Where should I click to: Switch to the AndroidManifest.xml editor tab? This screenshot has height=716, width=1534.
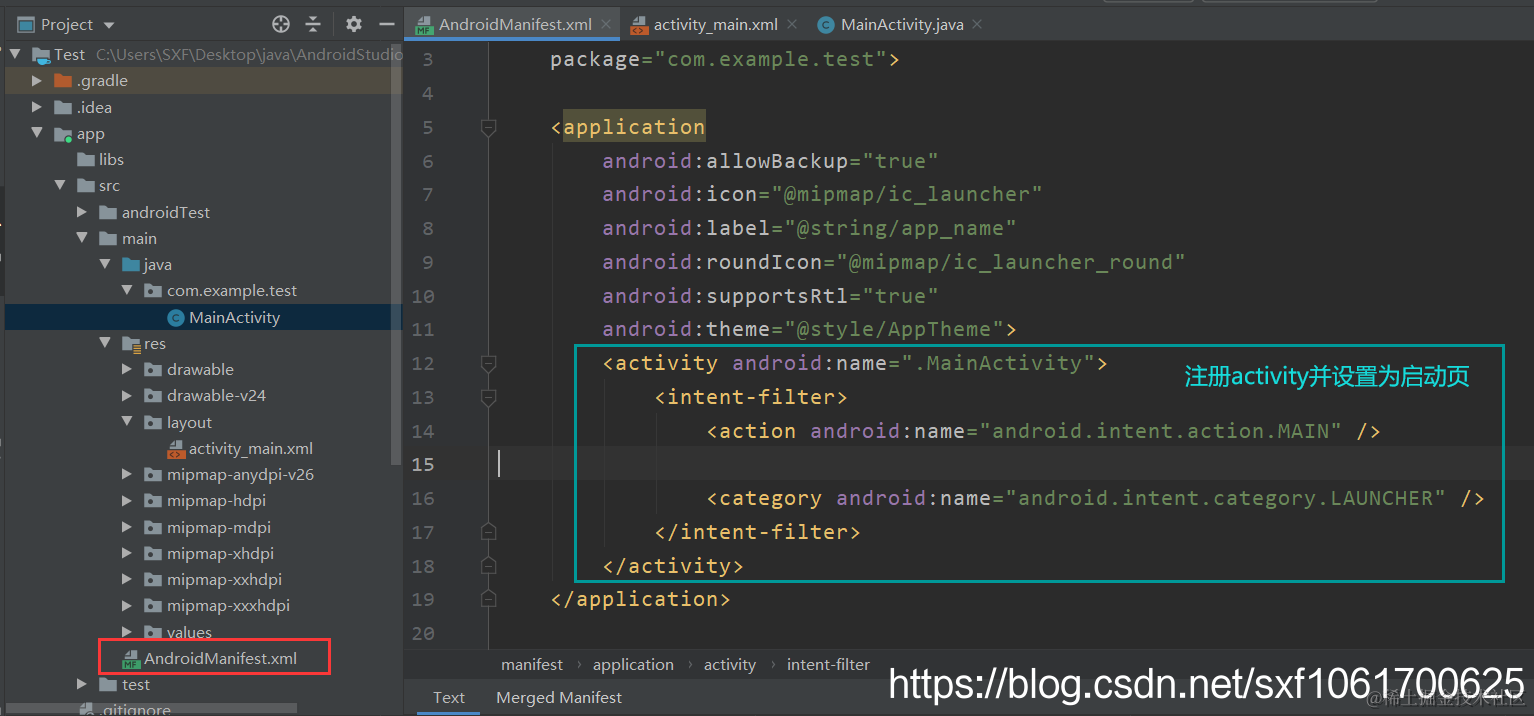pyautogui.click(x=514, y=24)
